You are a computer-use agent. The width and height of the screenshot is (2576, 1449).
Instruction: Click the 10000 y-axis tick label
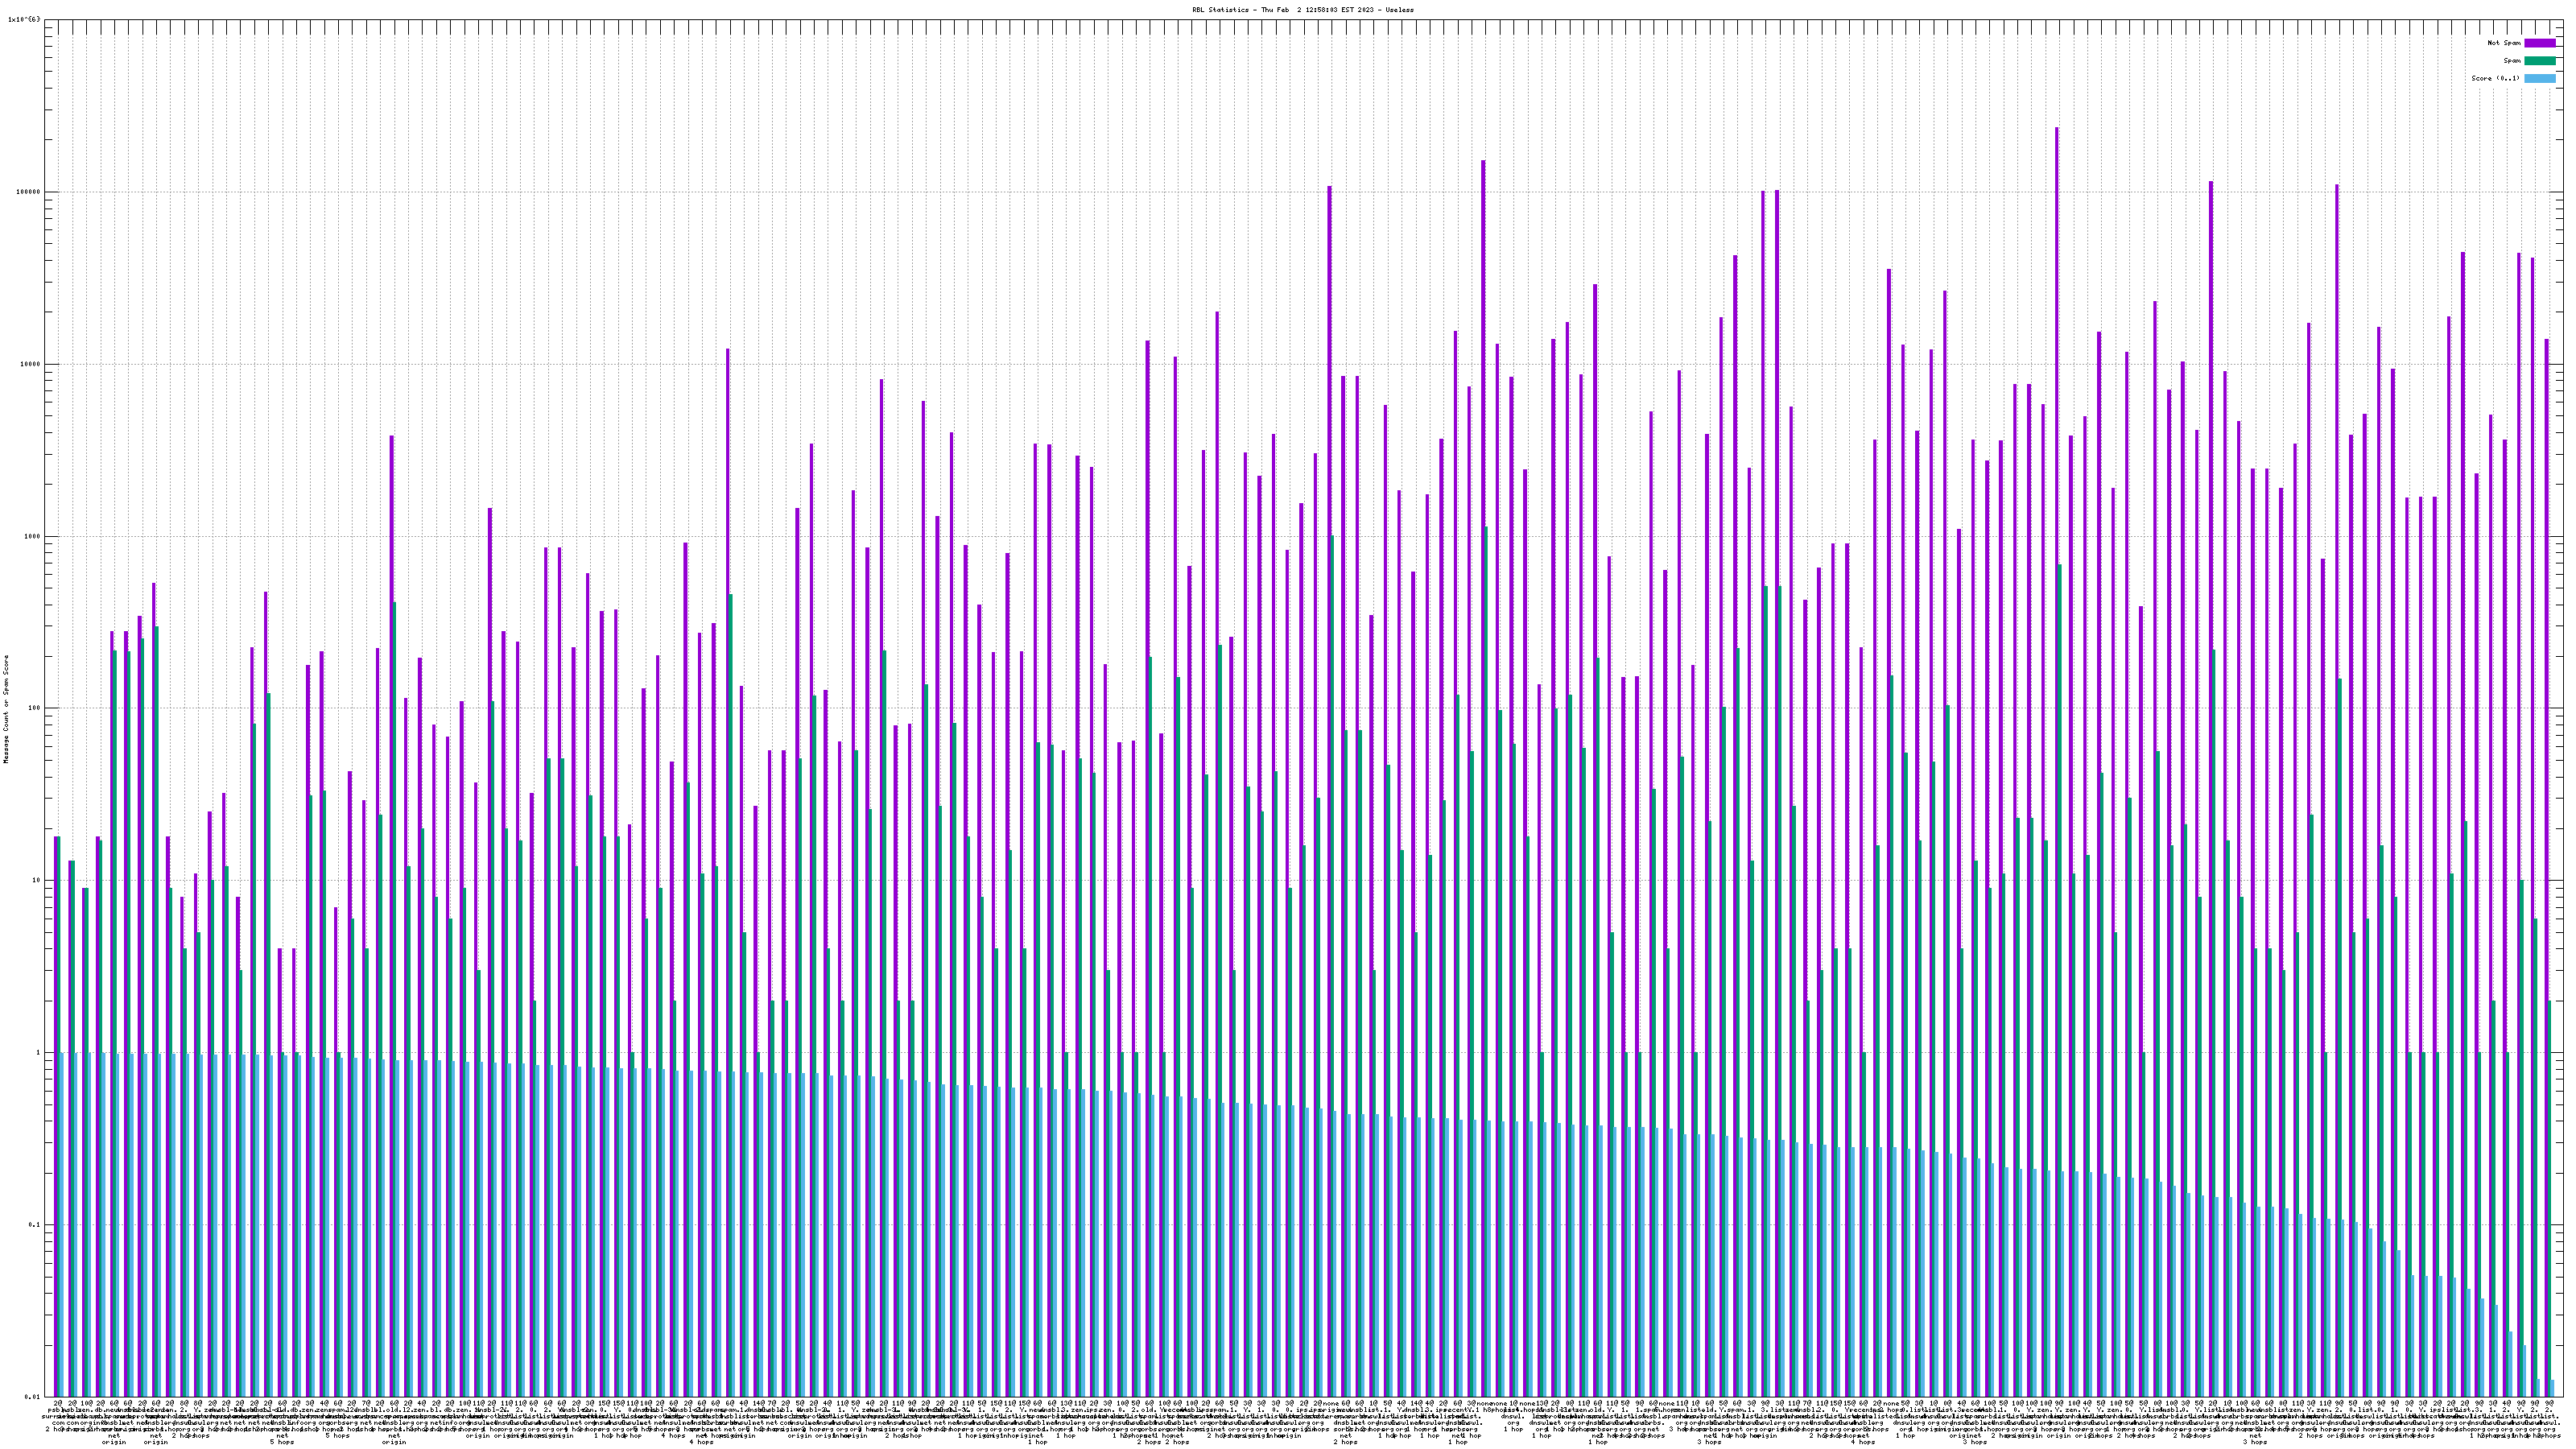(31, 364)
